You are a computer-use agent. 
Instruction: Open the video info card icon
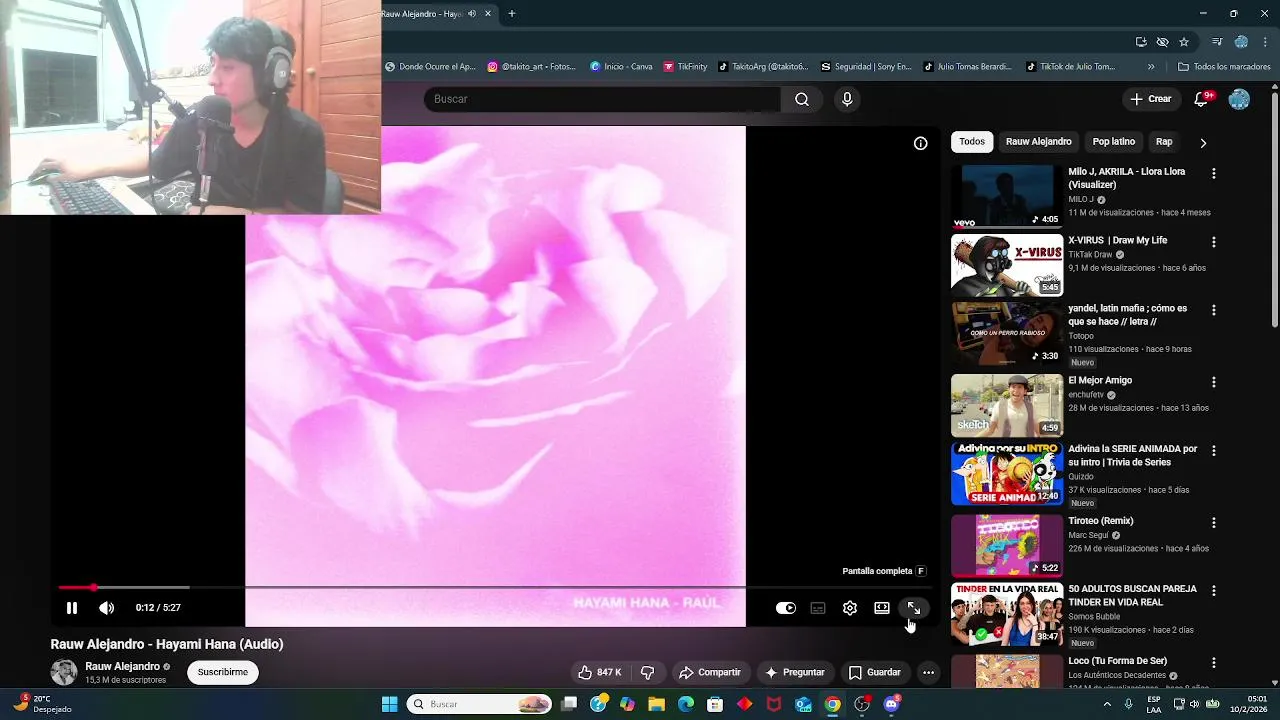click(x=921, y=143)
